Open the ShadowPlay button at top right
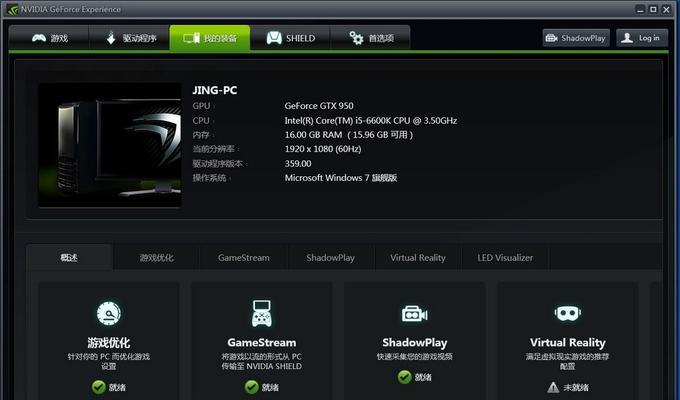680x400 pixels. (576, 38)
